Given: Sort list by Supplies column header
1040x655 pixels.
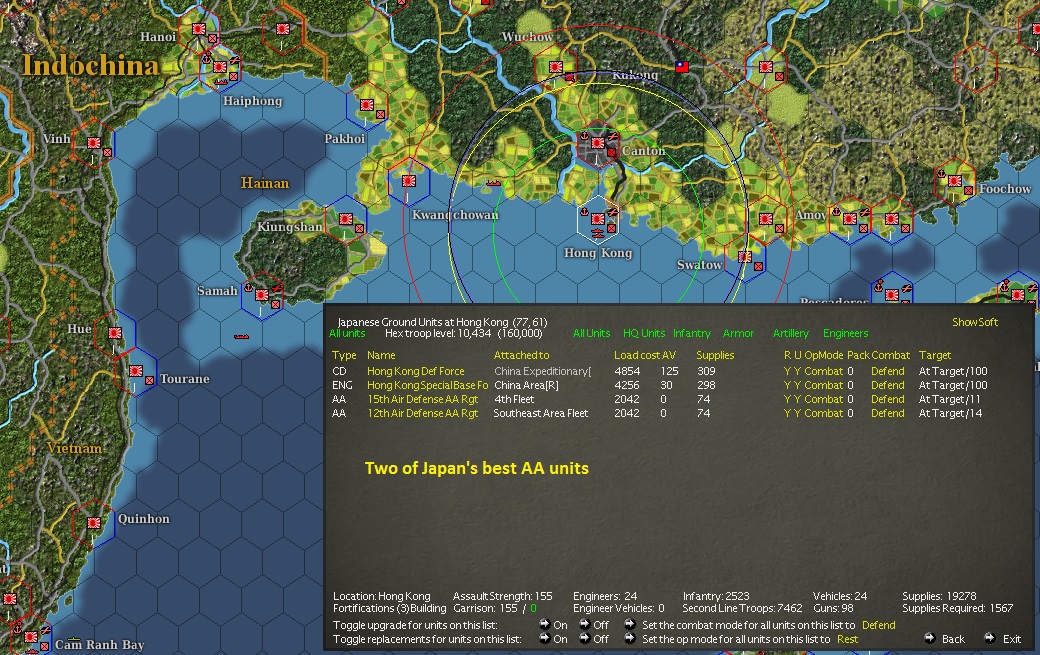Looking at the screenshot, I should click(714, 355).
